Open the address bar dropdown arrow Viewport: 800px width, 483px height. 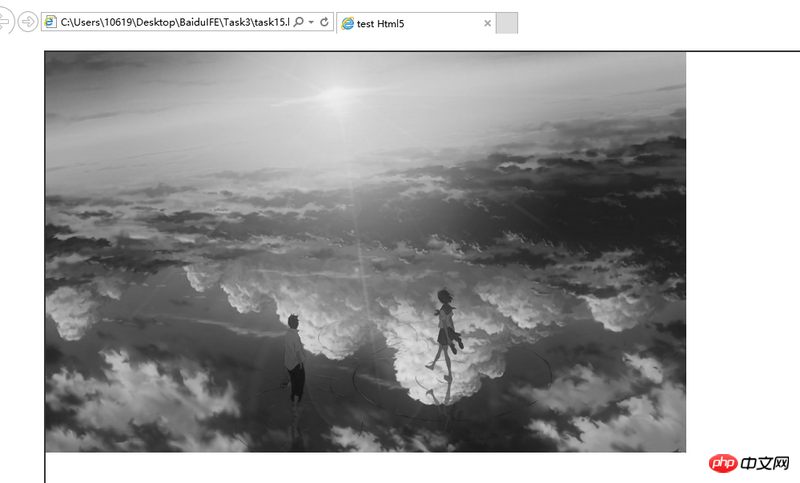[x=311, y=22]
